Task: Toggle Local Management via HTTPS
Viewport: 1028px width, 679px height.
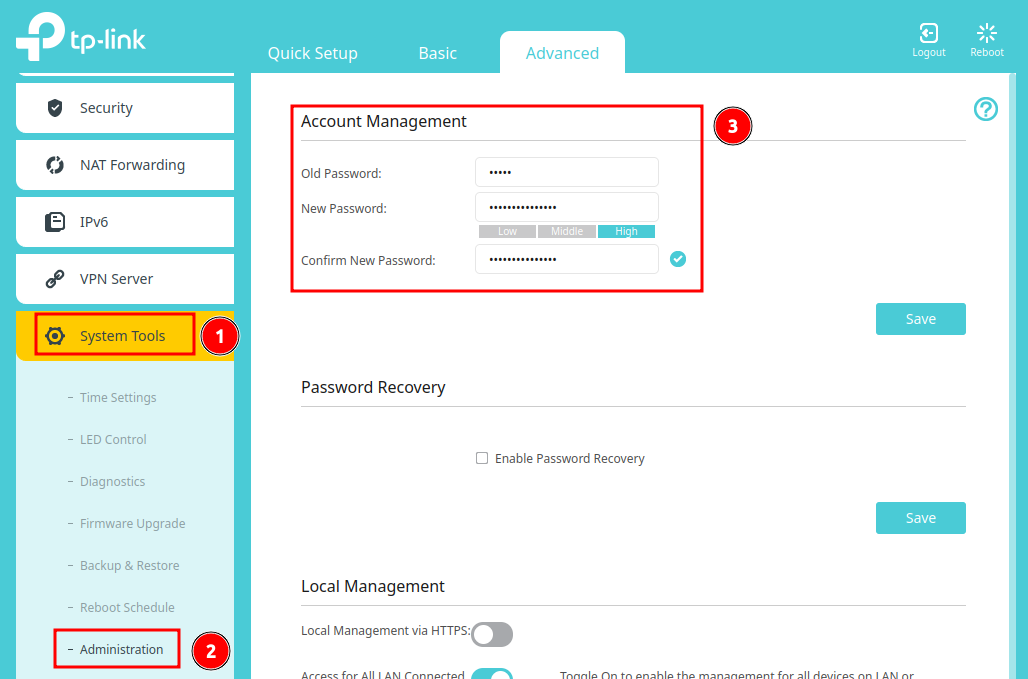Action: pos(491,634)
